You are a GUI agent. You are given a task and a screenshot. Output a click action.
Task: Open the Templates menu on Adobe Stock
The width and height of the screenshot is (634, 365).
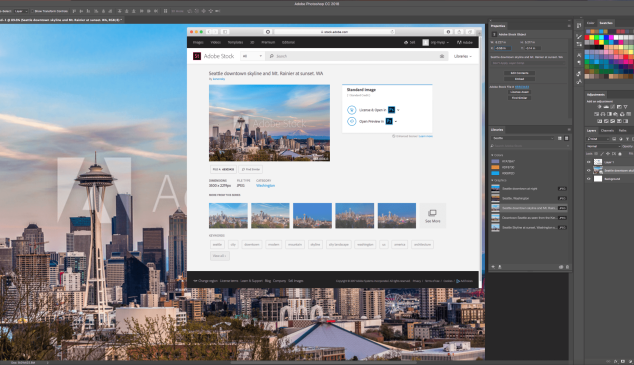(235, 42)
